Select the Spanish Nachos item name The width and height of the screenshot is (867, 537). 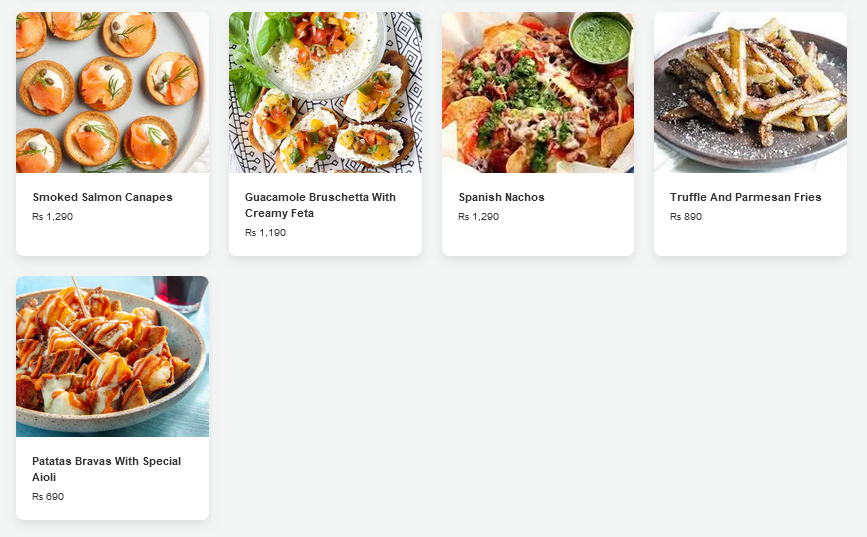coord(502,197)
